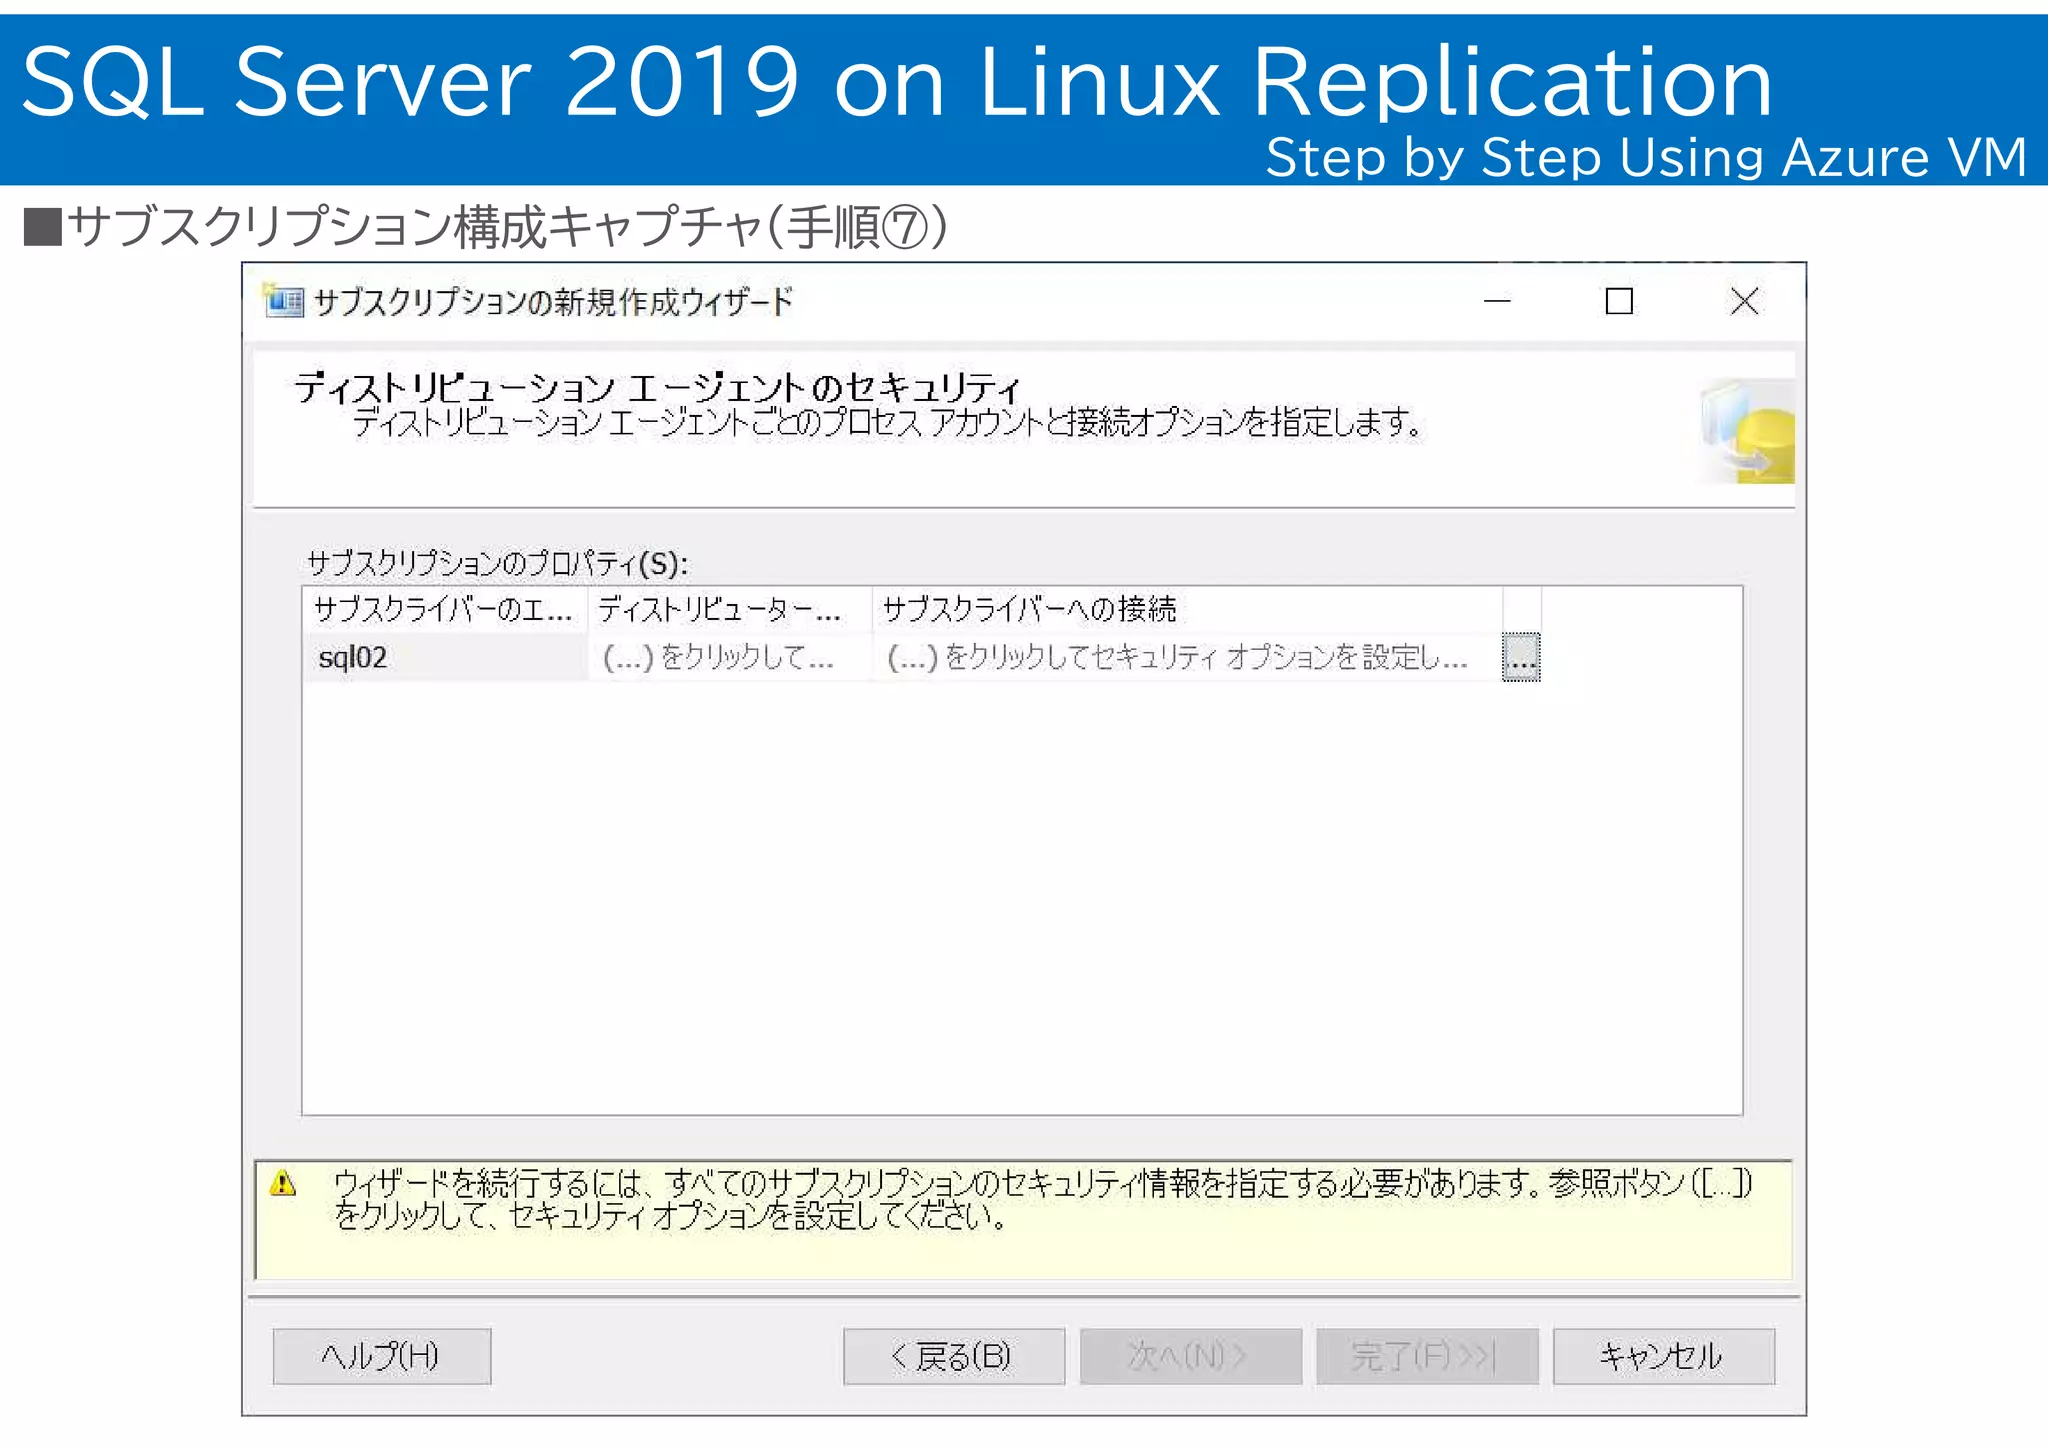
Task: Click the warning message text about security settings
Action: pos(1042,1199)
